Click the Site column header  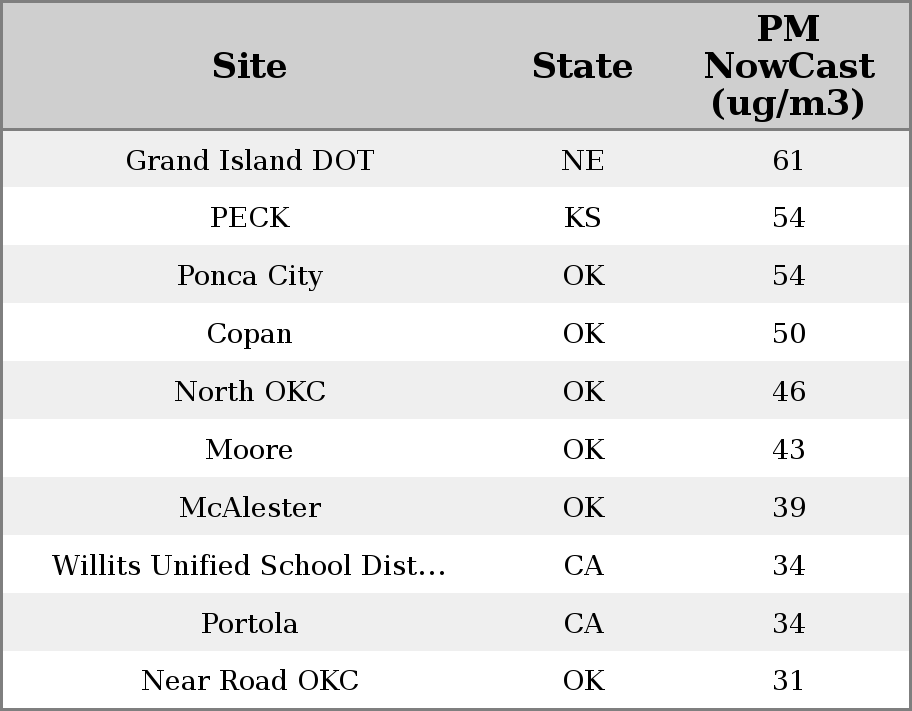click(249, 66)
